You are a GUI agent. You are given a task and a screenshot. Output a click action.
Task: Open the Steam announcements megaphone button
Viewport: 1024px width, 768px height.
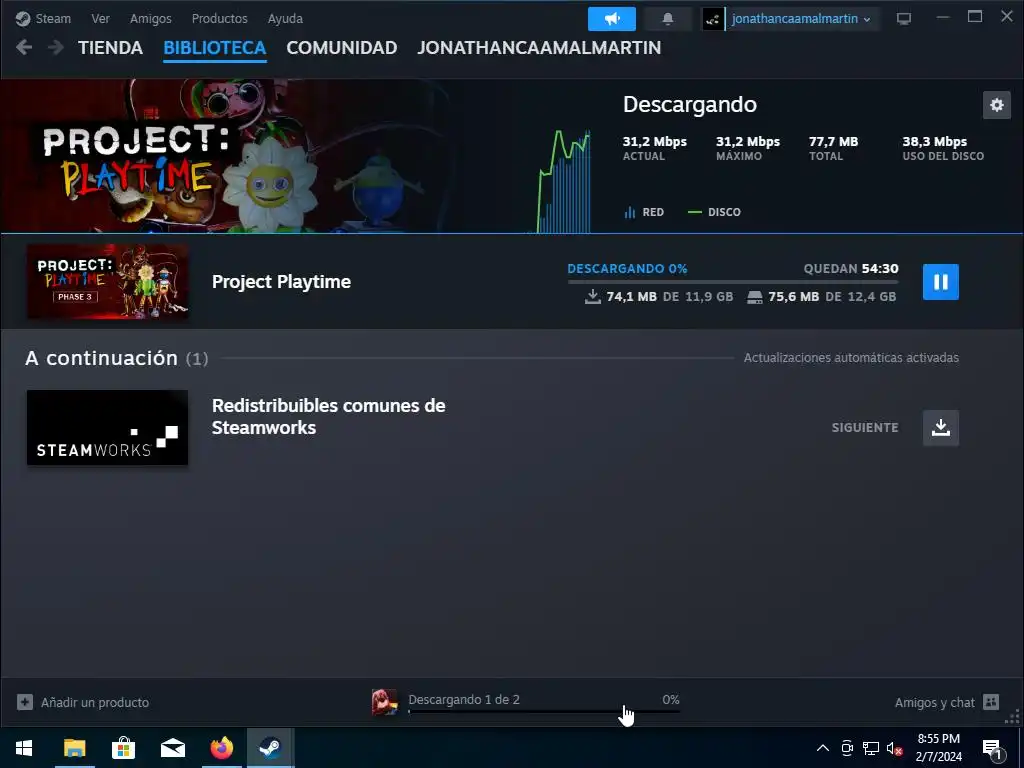(612, 18)
